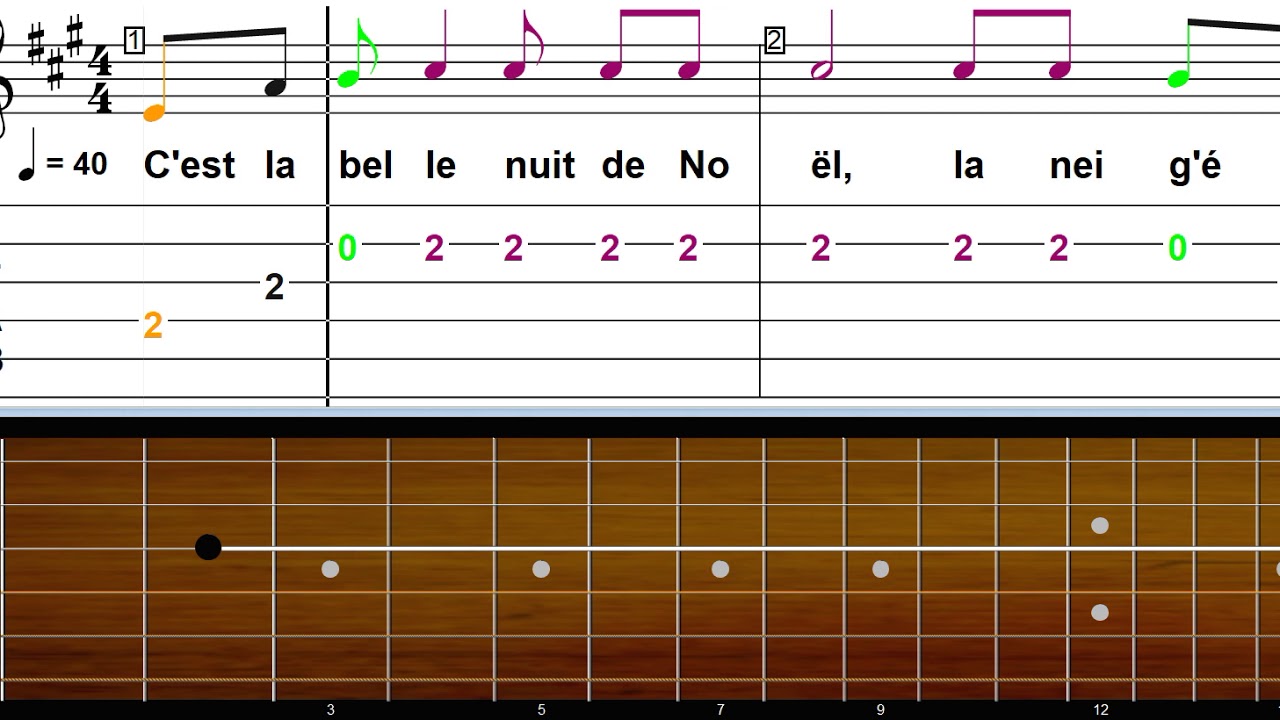Click the tab number 2 under 'nei'
The image size is (1280, 720).
tap(1059, 248)
